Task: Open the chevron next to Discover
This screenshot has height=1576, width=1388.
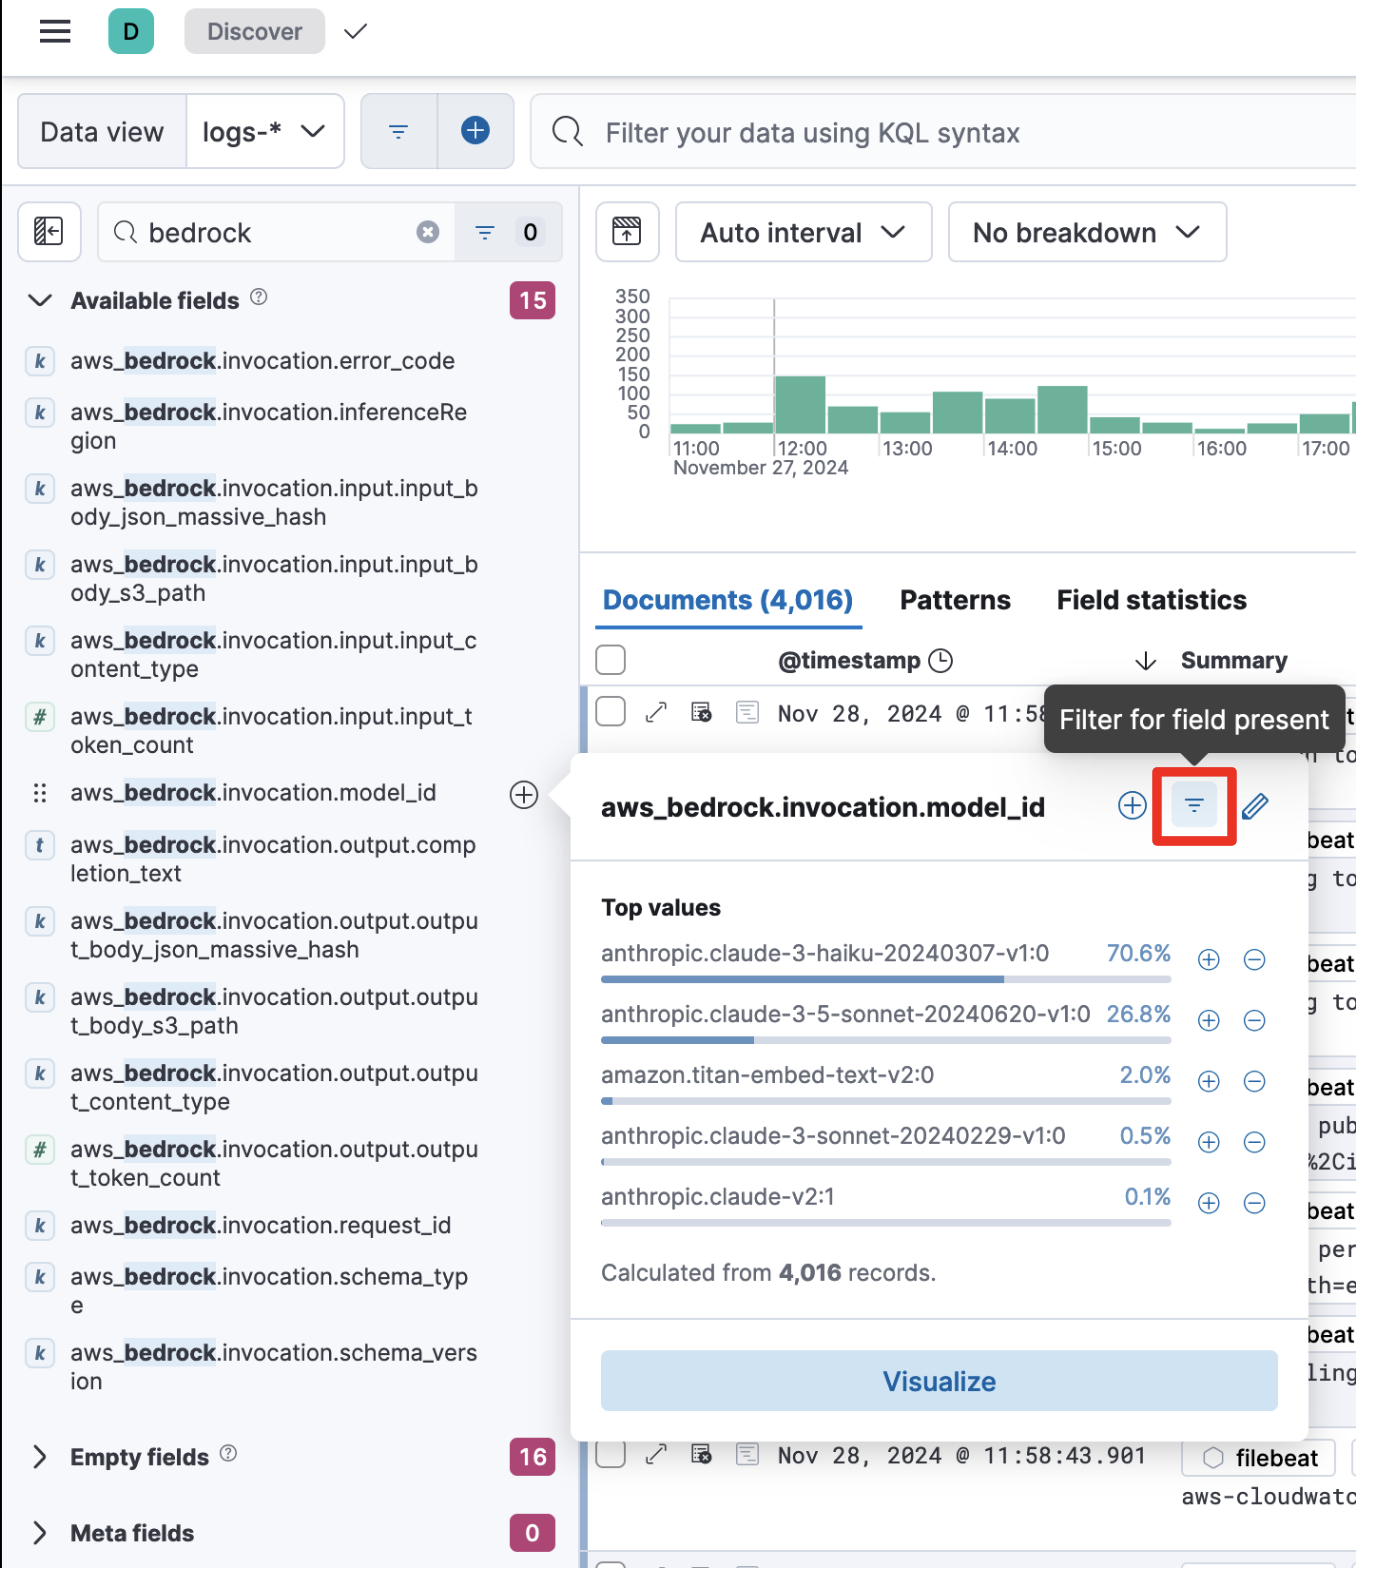Action: click(355, 31)
